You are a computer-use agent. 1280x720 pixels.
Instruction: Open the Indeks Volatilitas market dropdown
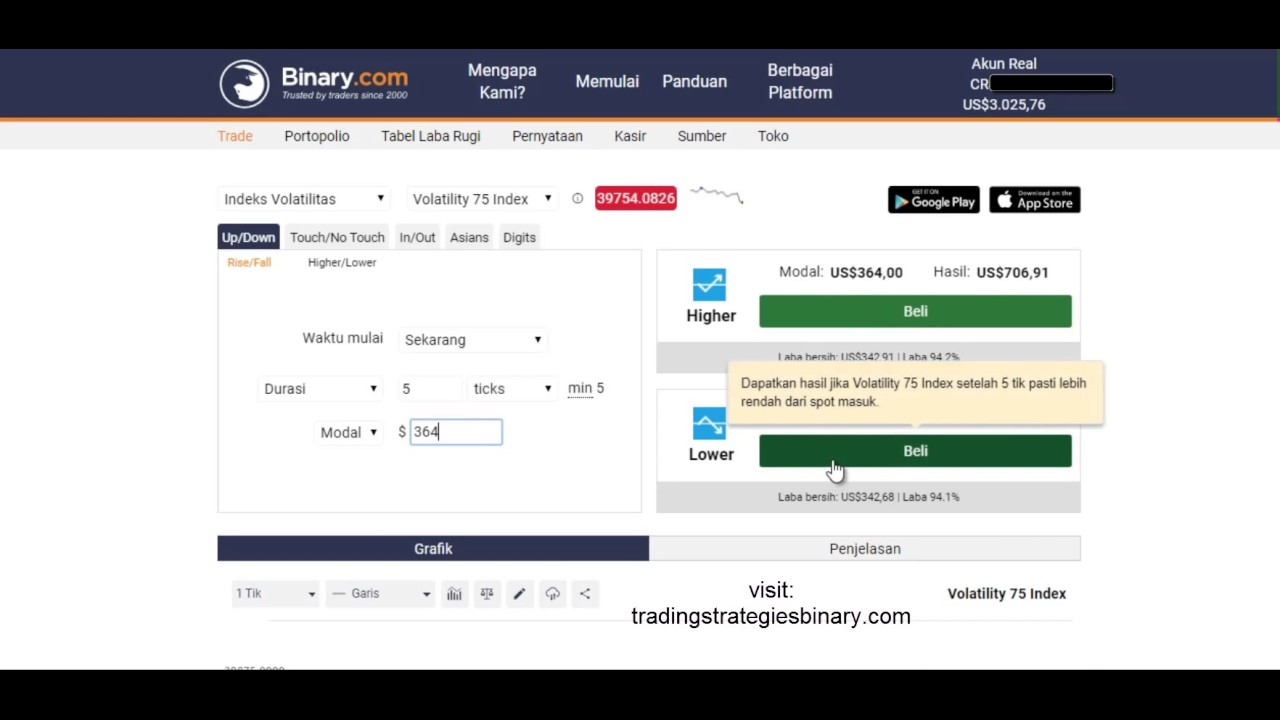(x=304, y=199)
